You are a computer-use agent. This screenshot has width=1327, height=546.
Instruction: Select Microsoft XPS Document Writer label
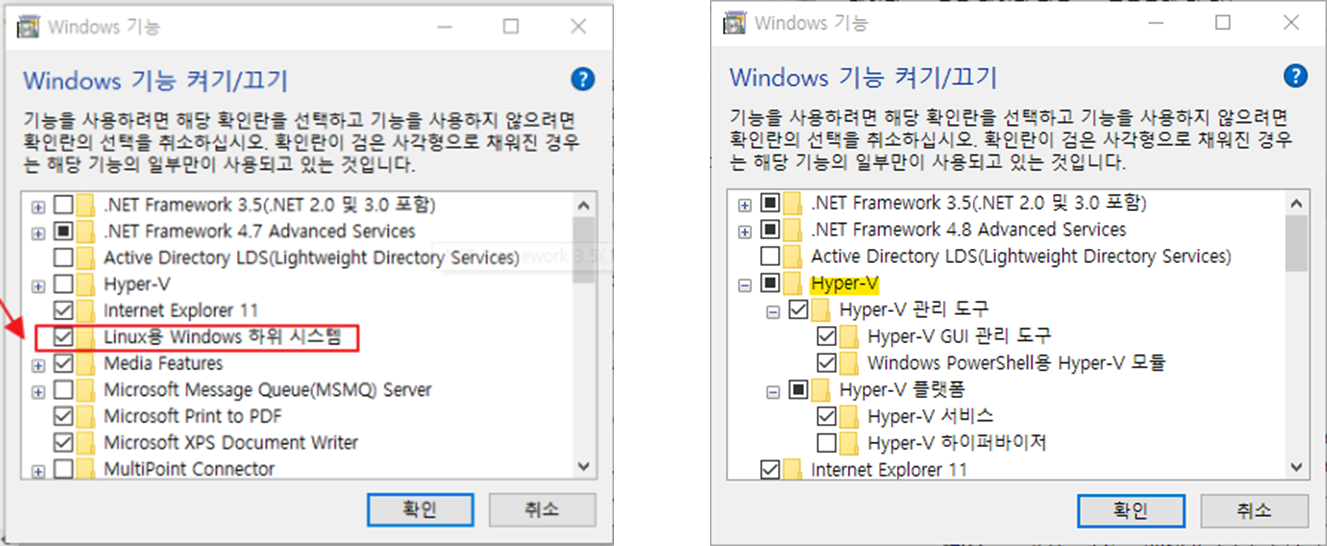tap(231, 442)
